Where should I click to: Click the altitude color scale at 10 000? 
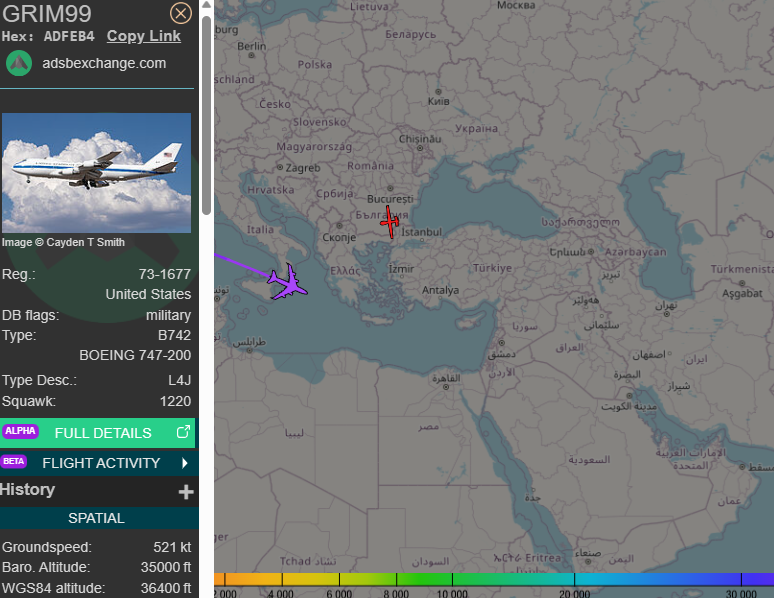(x=452, y=593)
